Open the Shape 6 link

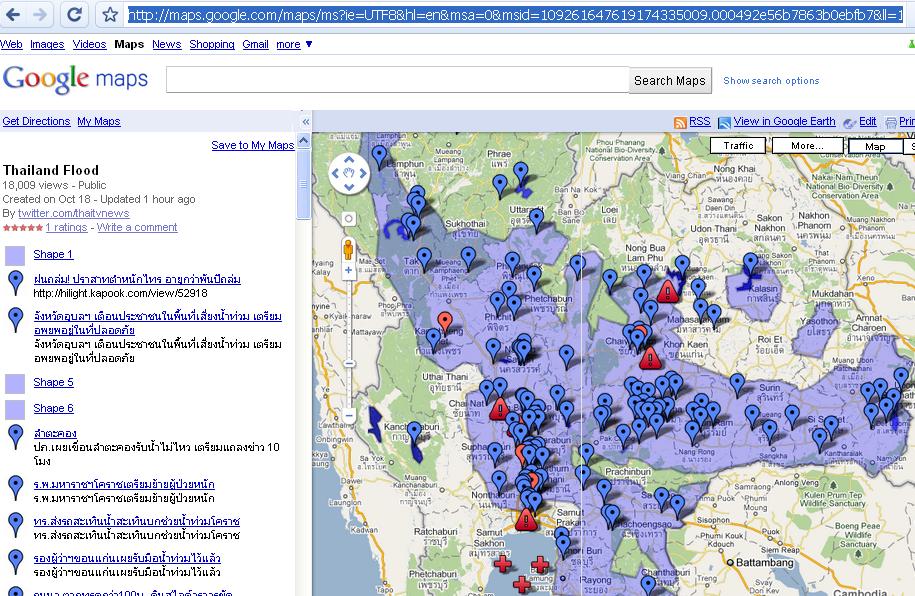point(53,409)
